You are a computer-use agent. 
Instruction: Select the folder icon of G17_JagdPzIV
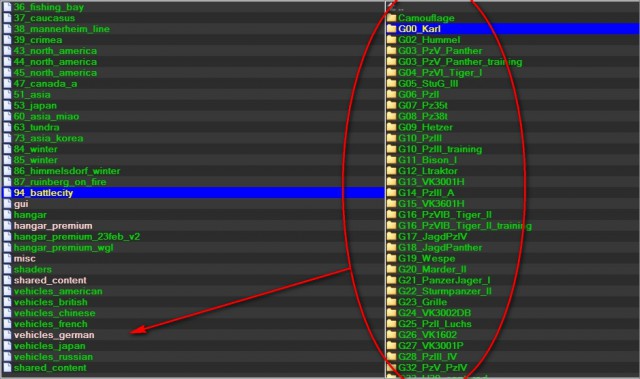coord(391,237)
